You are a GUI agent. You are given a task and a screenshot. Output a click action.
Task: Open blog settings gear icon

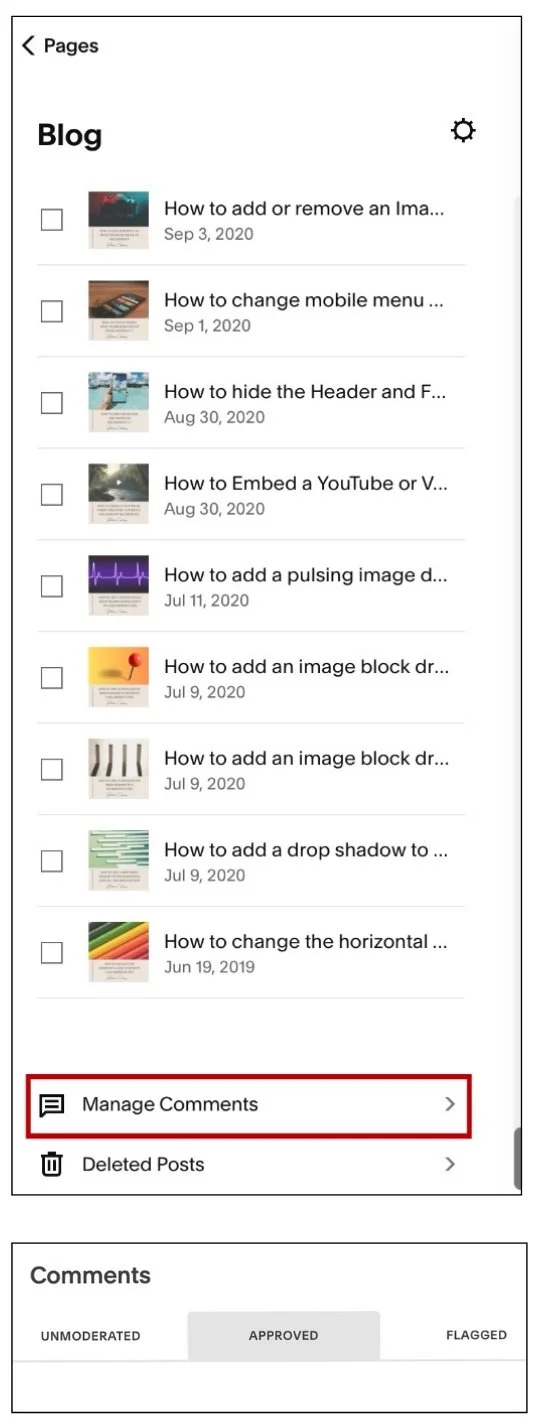pyautogui.click(x=463, y=131)
